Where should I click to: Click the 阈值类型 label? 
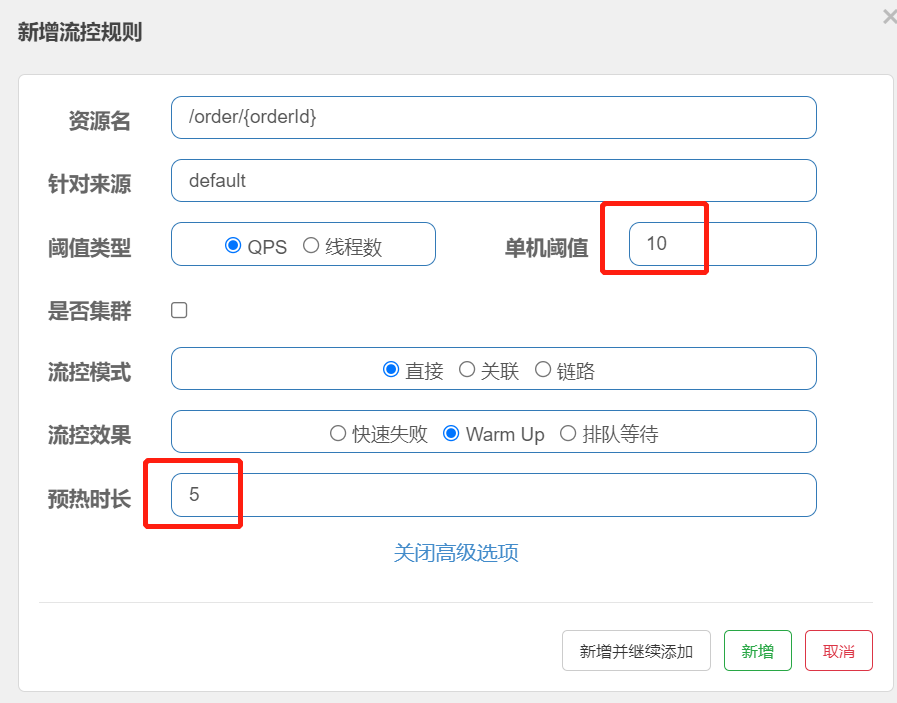pos(89,248)
